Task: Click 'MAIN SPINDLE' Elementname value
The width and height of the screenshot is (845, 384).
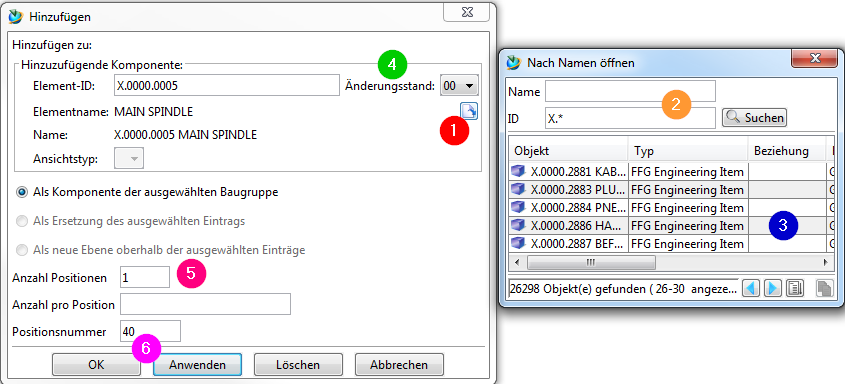Action: (154, 112)
